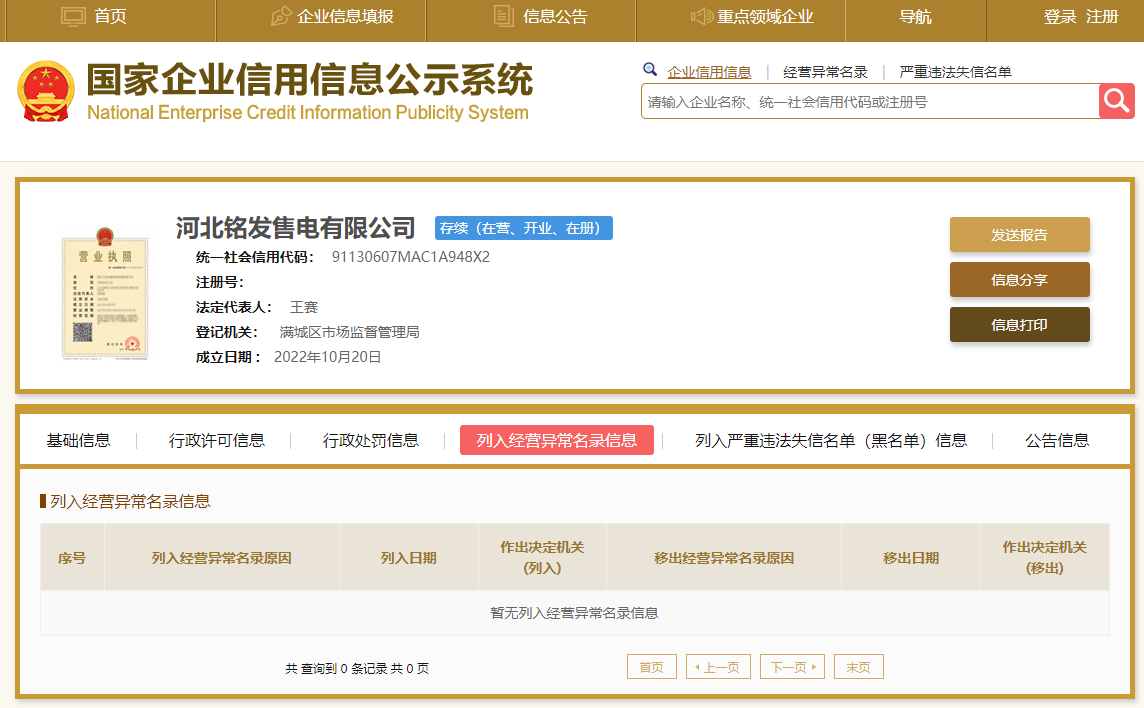Viewport: 1144px width, 708px height.
Task: Click the 首页 pagination button
Action: coord(652,666)
